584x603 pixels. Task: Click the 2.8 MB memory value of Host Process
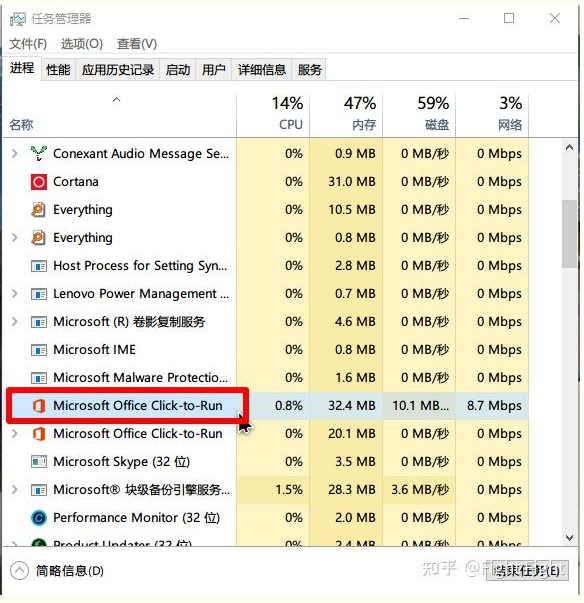click(355, 266)
